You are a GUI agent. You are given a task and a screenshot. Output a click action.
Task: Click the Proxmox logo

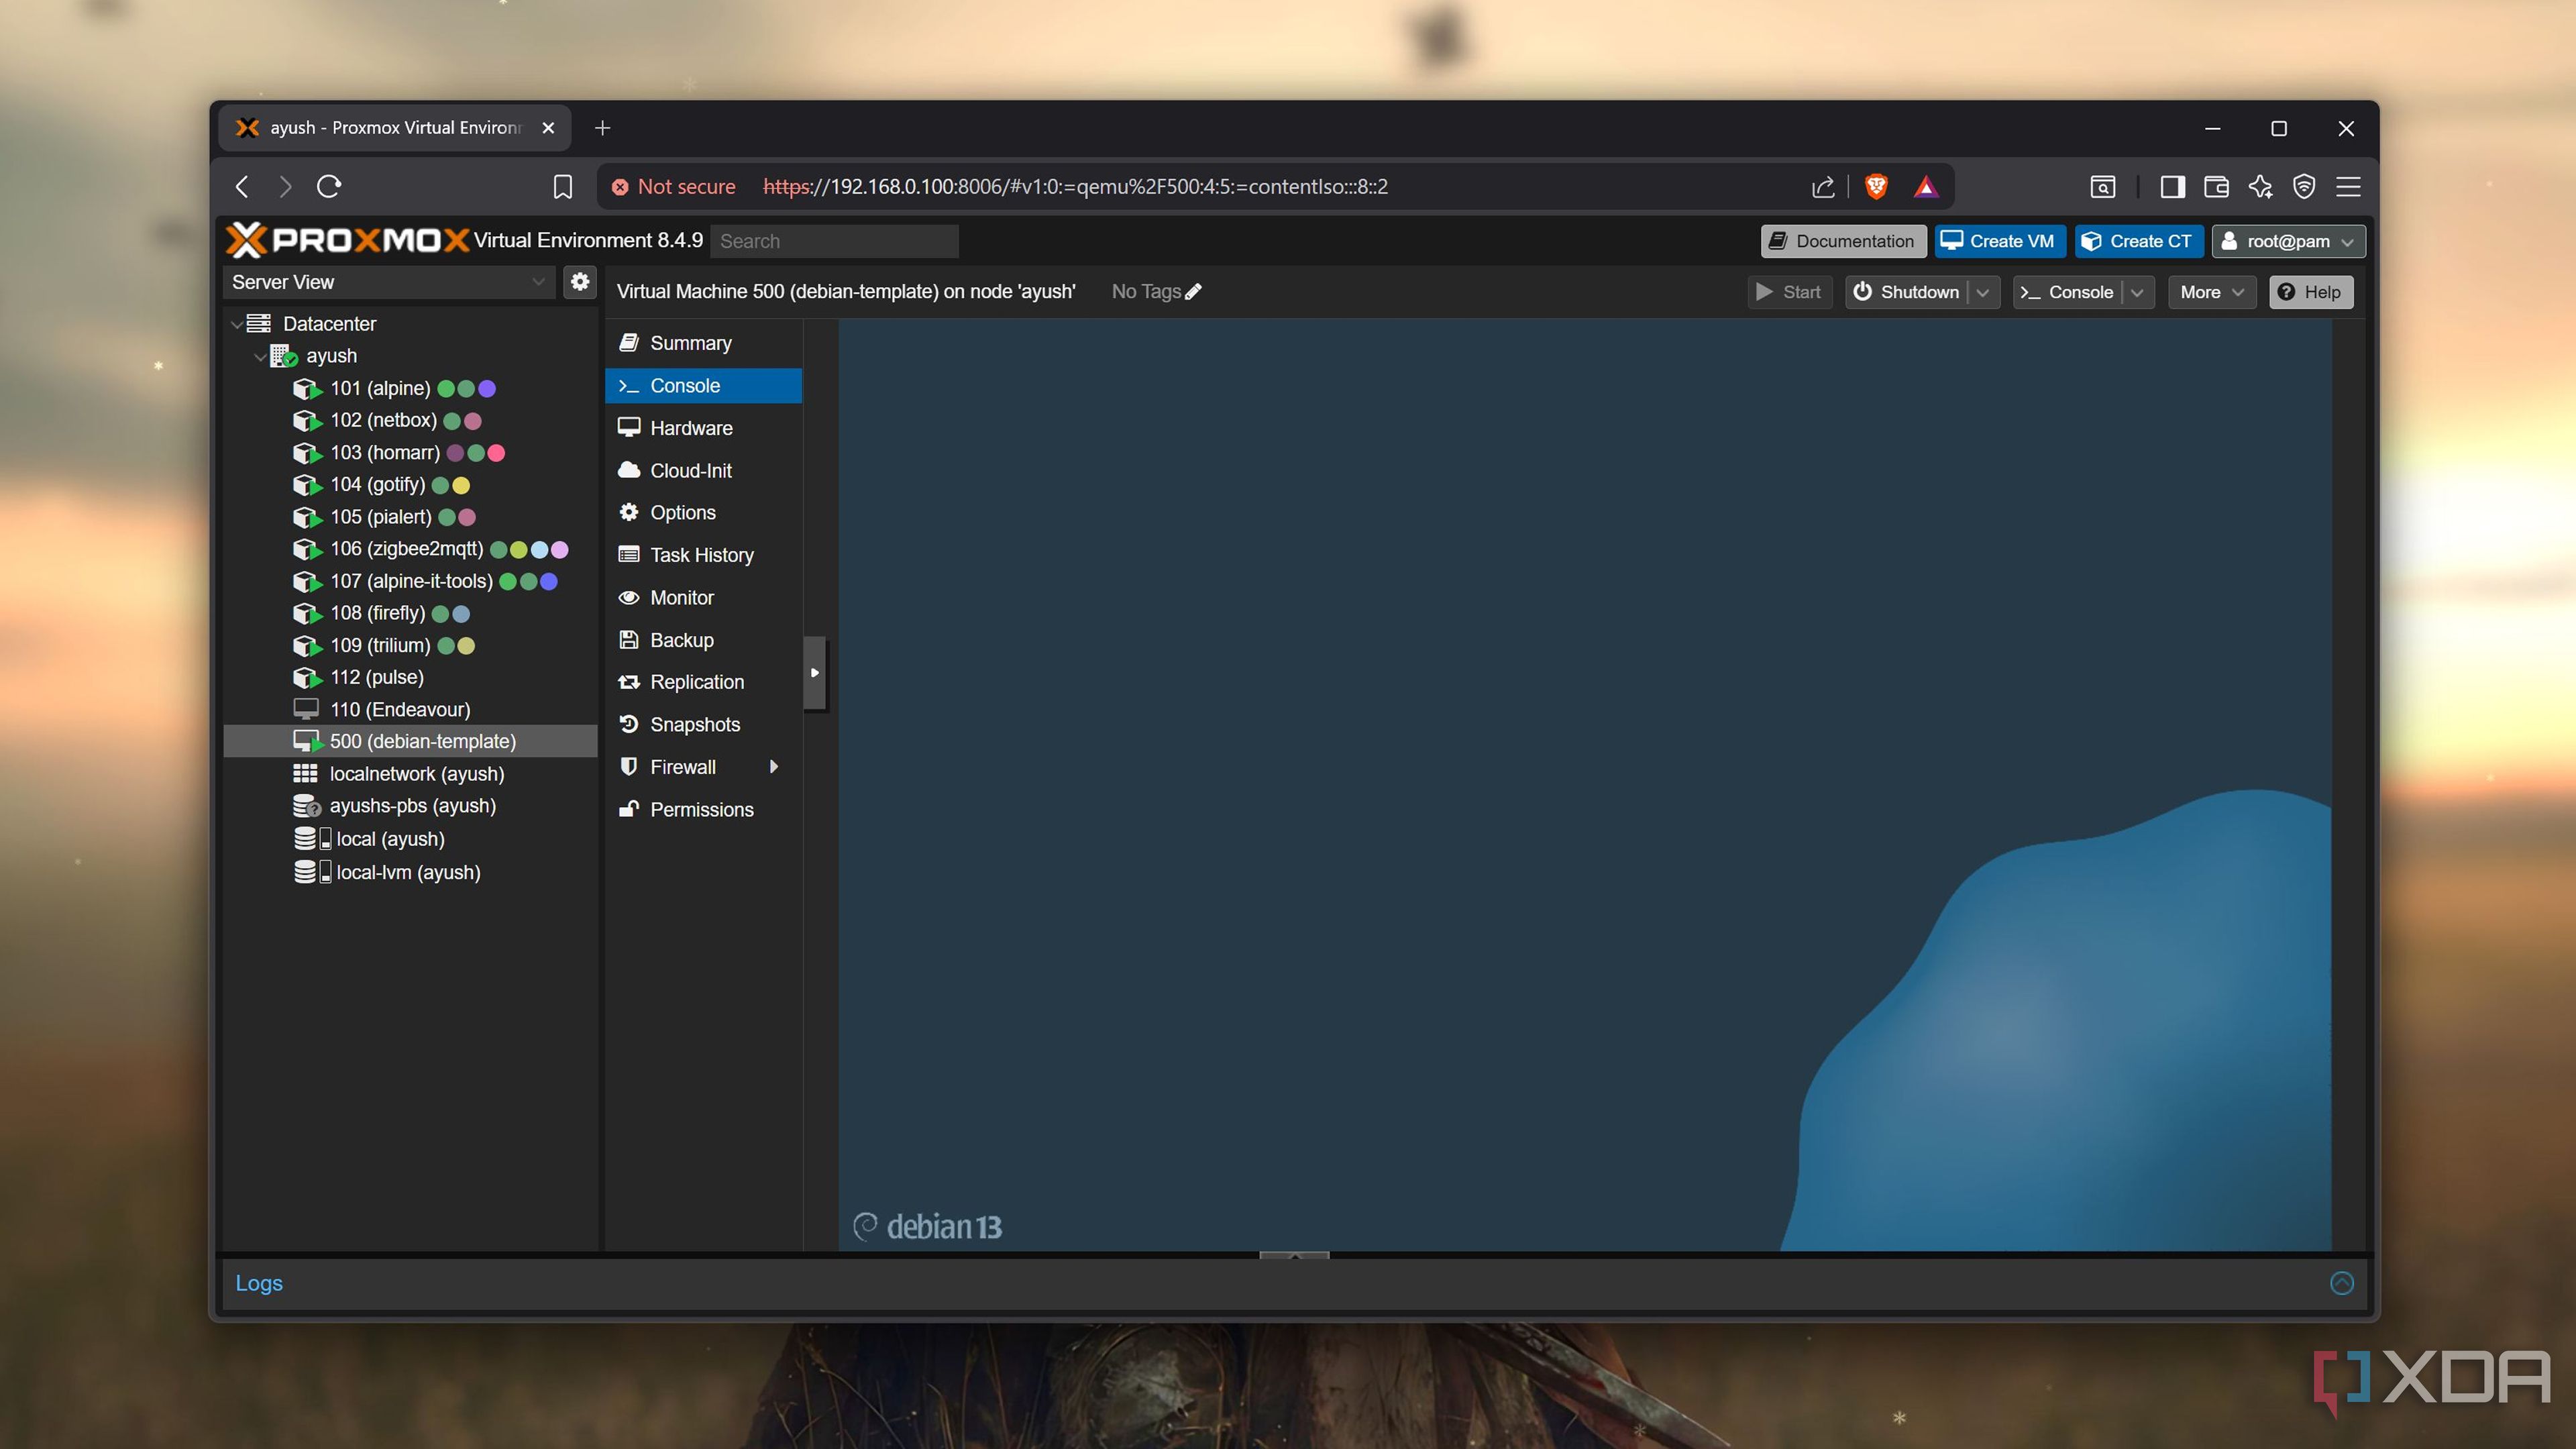pyautogui.click(x=347, y=240)
